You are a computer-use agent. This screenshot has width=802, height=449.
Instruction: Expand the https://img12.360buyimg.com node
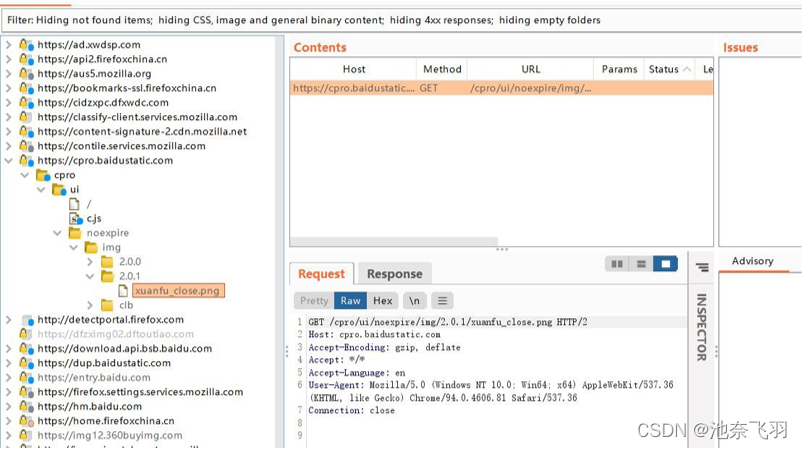point(9,436)
